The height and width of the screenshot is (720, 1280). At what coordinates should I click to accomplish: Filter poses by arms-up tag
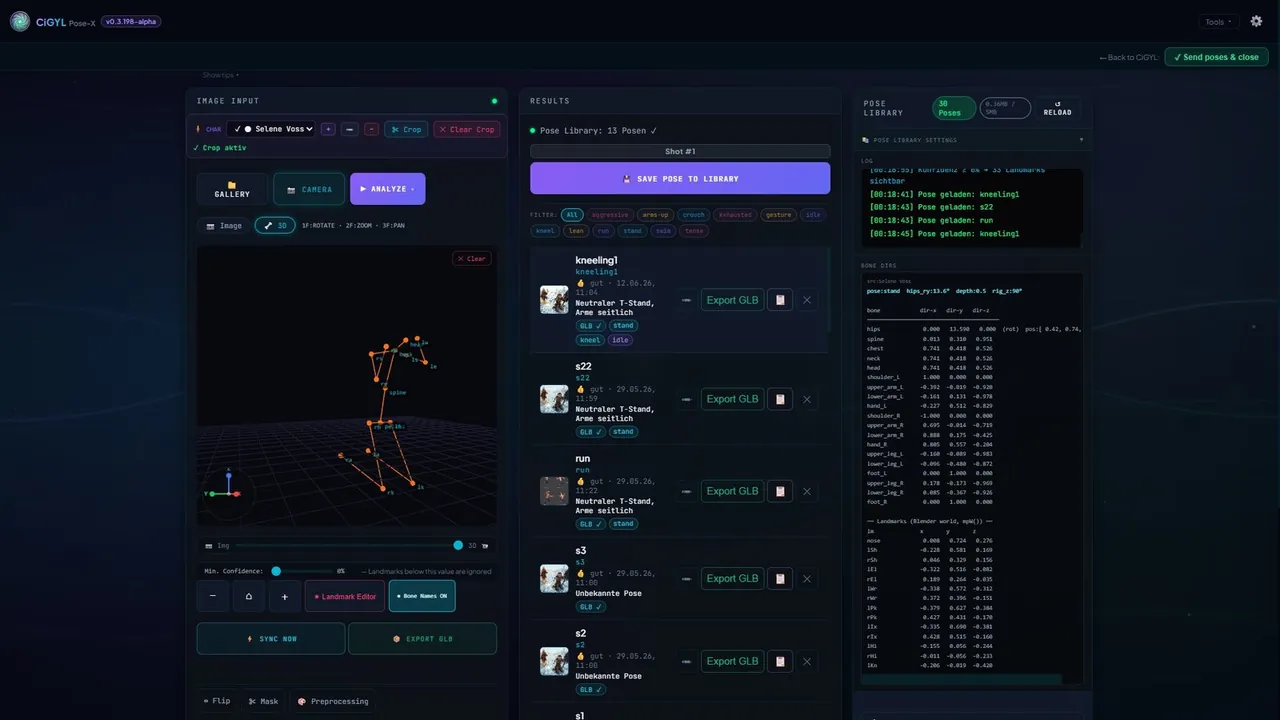pyautogui.click(x=655, y=214)
